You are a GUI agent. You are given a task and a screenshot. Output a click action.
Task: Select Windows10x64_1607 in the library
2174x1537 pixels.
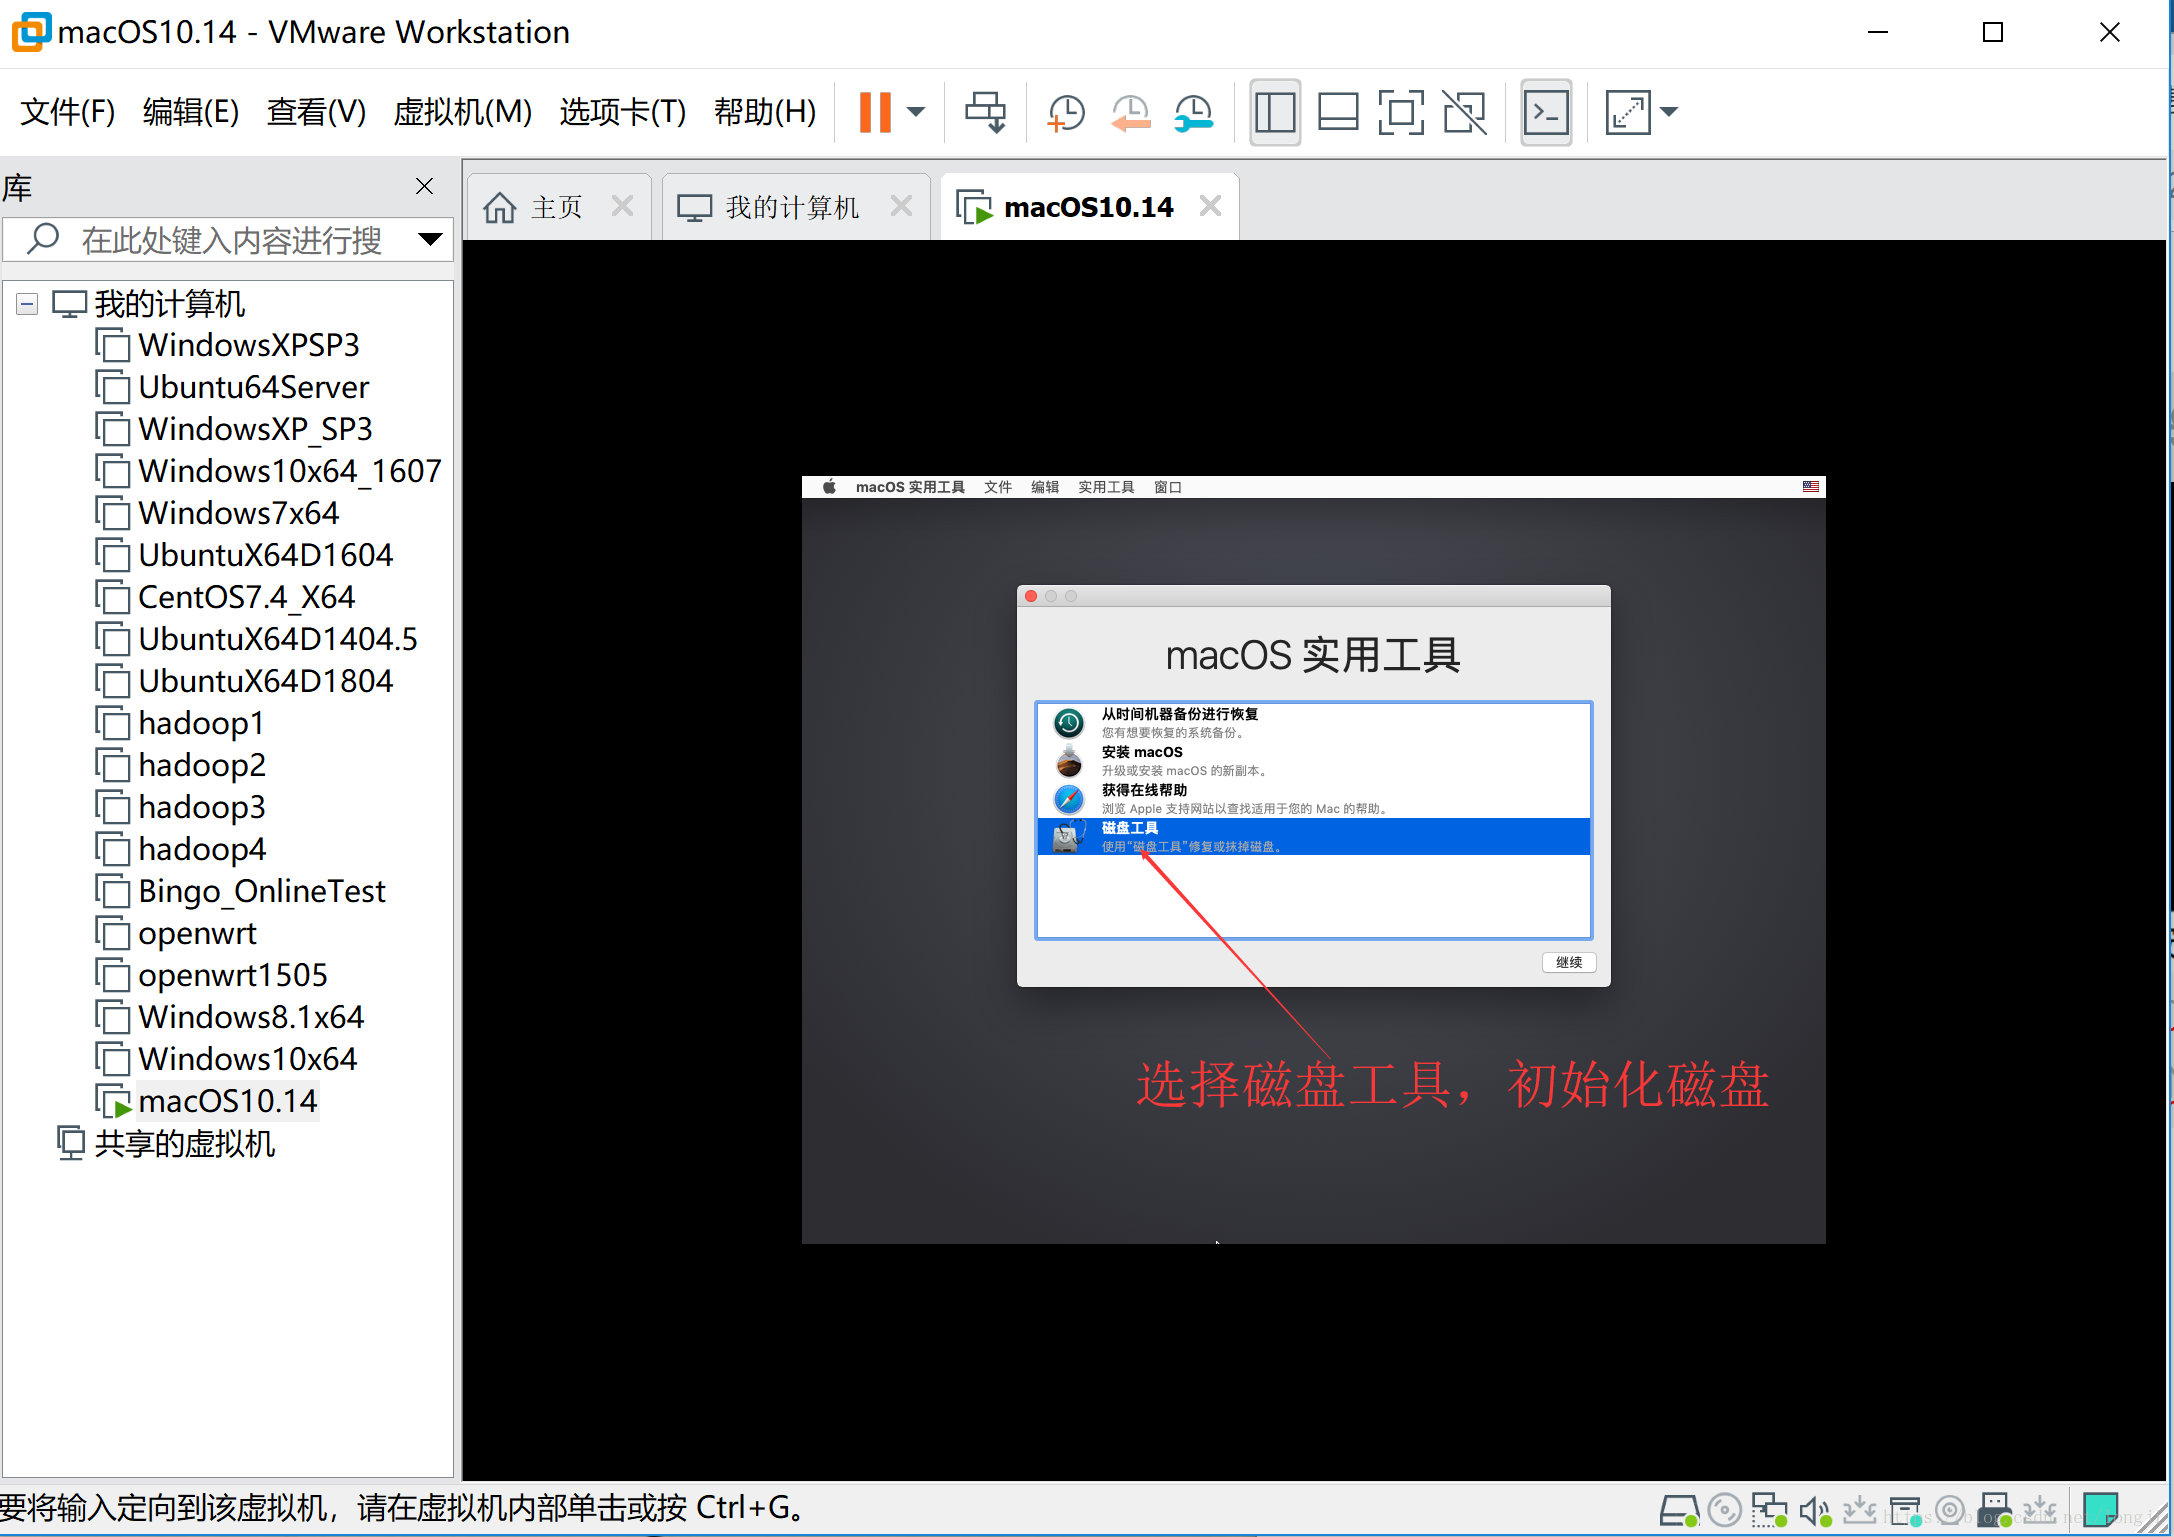(289, 471)
